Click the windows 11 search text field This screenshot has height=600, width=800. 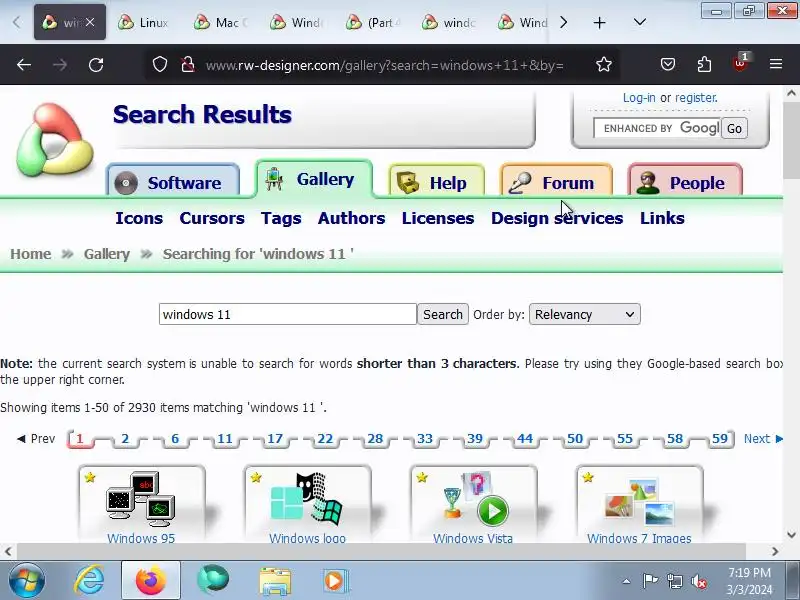[288, 314]
